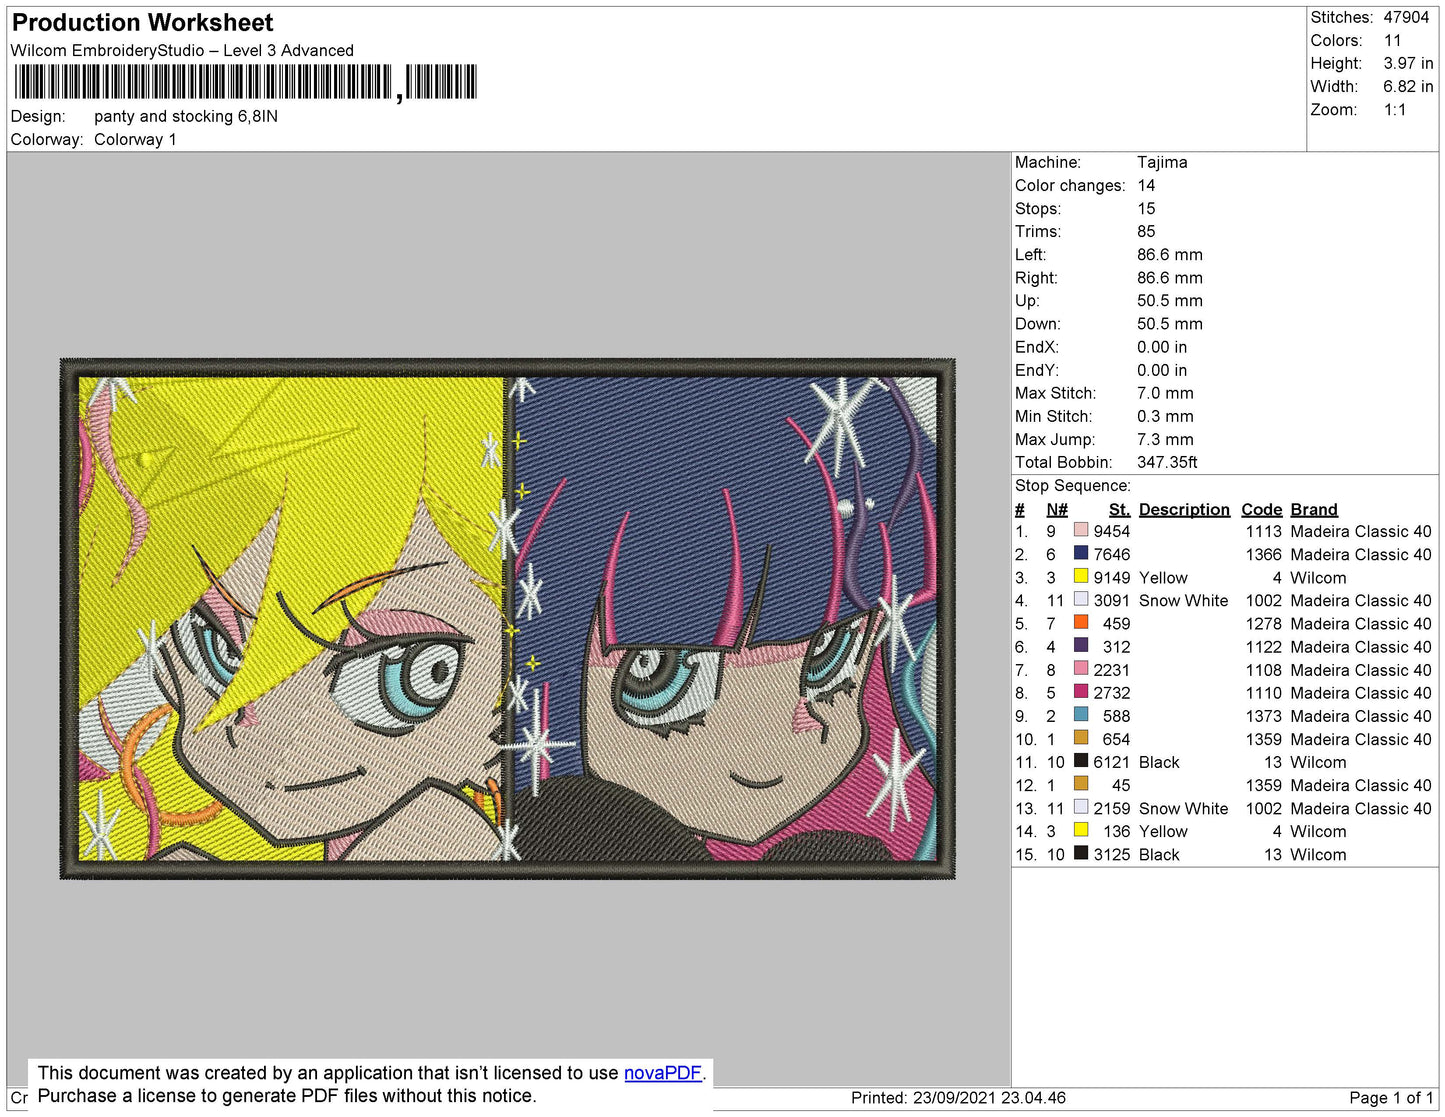Click the Width value 6.82 in
Image resolution: width=1445 pixels, height=1117 pixels.
(x=1408, y=86)
